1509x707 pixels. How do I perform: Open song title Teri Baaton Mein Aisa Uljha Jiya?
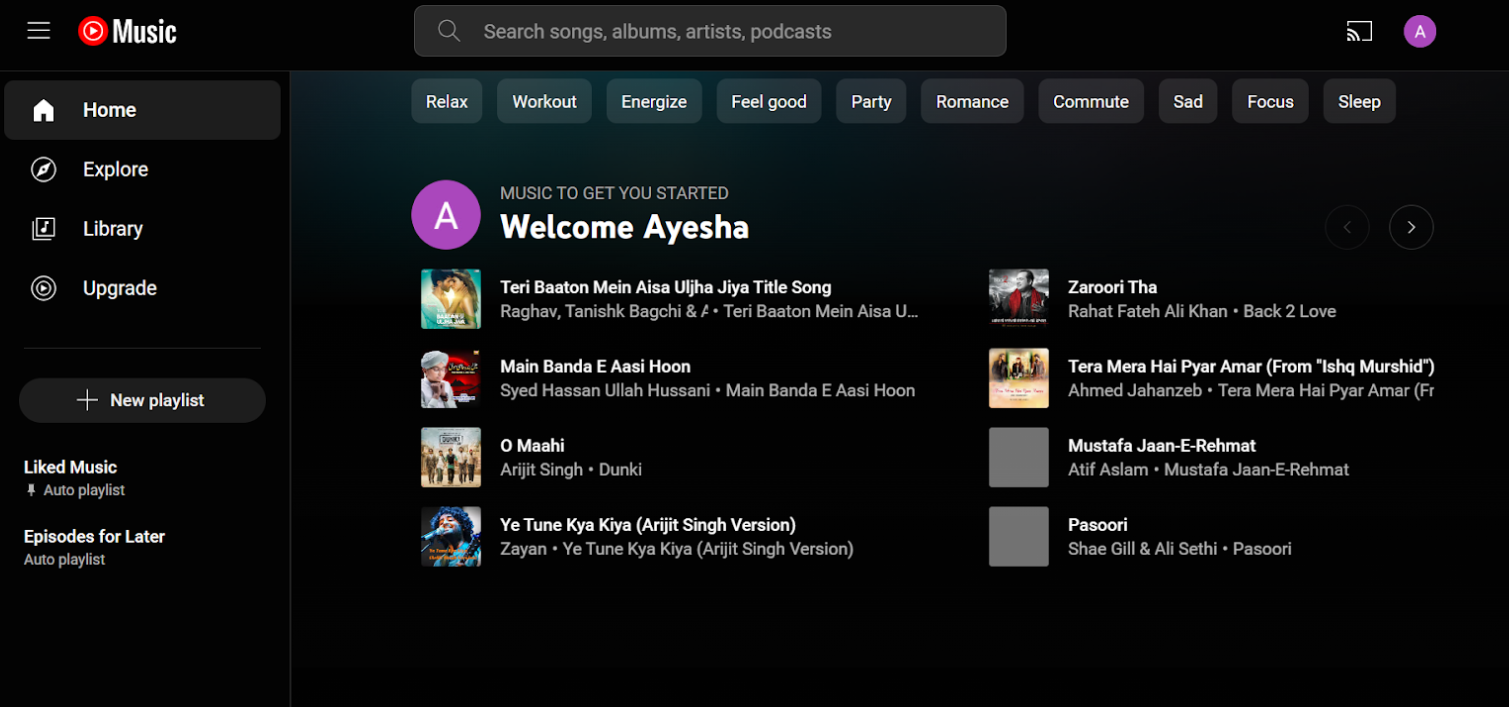pos(665,287)
